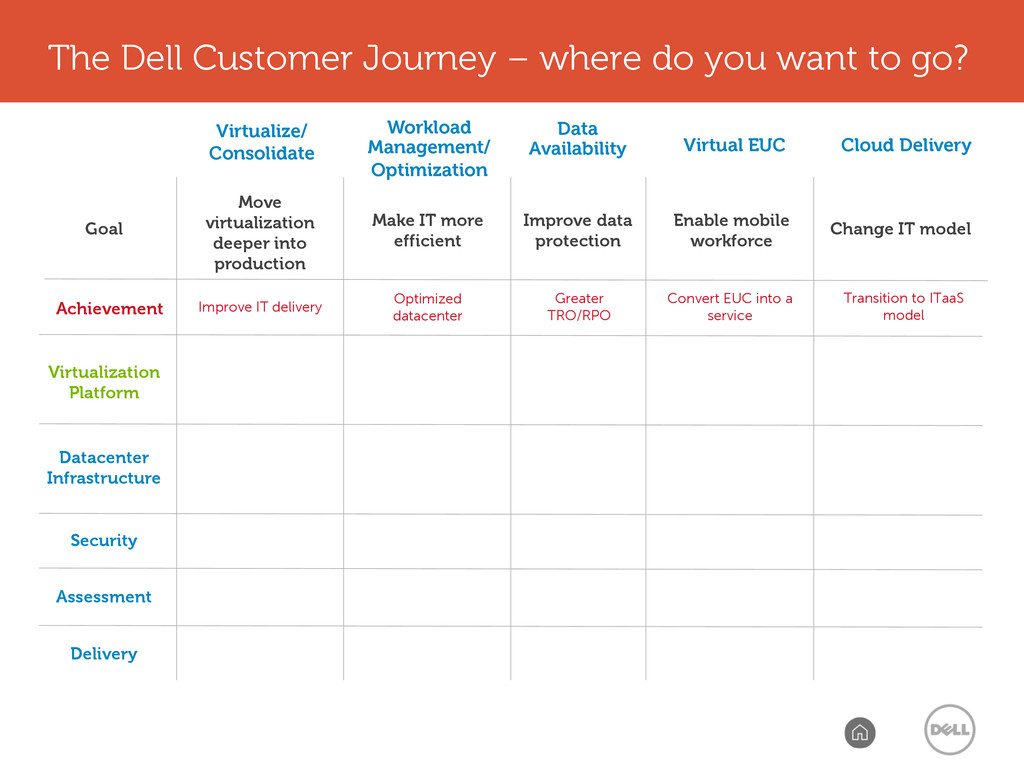Image resolution: width=1024 pixels, height=768 pixels.
Task: Click the Goal row label
Action: [x=104, y=229]
